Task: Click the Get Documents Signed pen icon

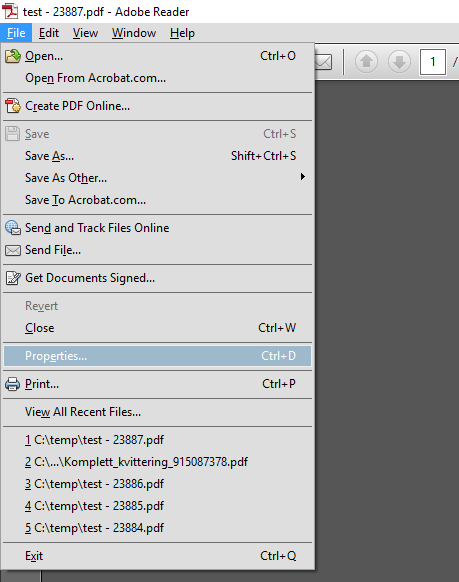Action: click(x=13, y=278)
